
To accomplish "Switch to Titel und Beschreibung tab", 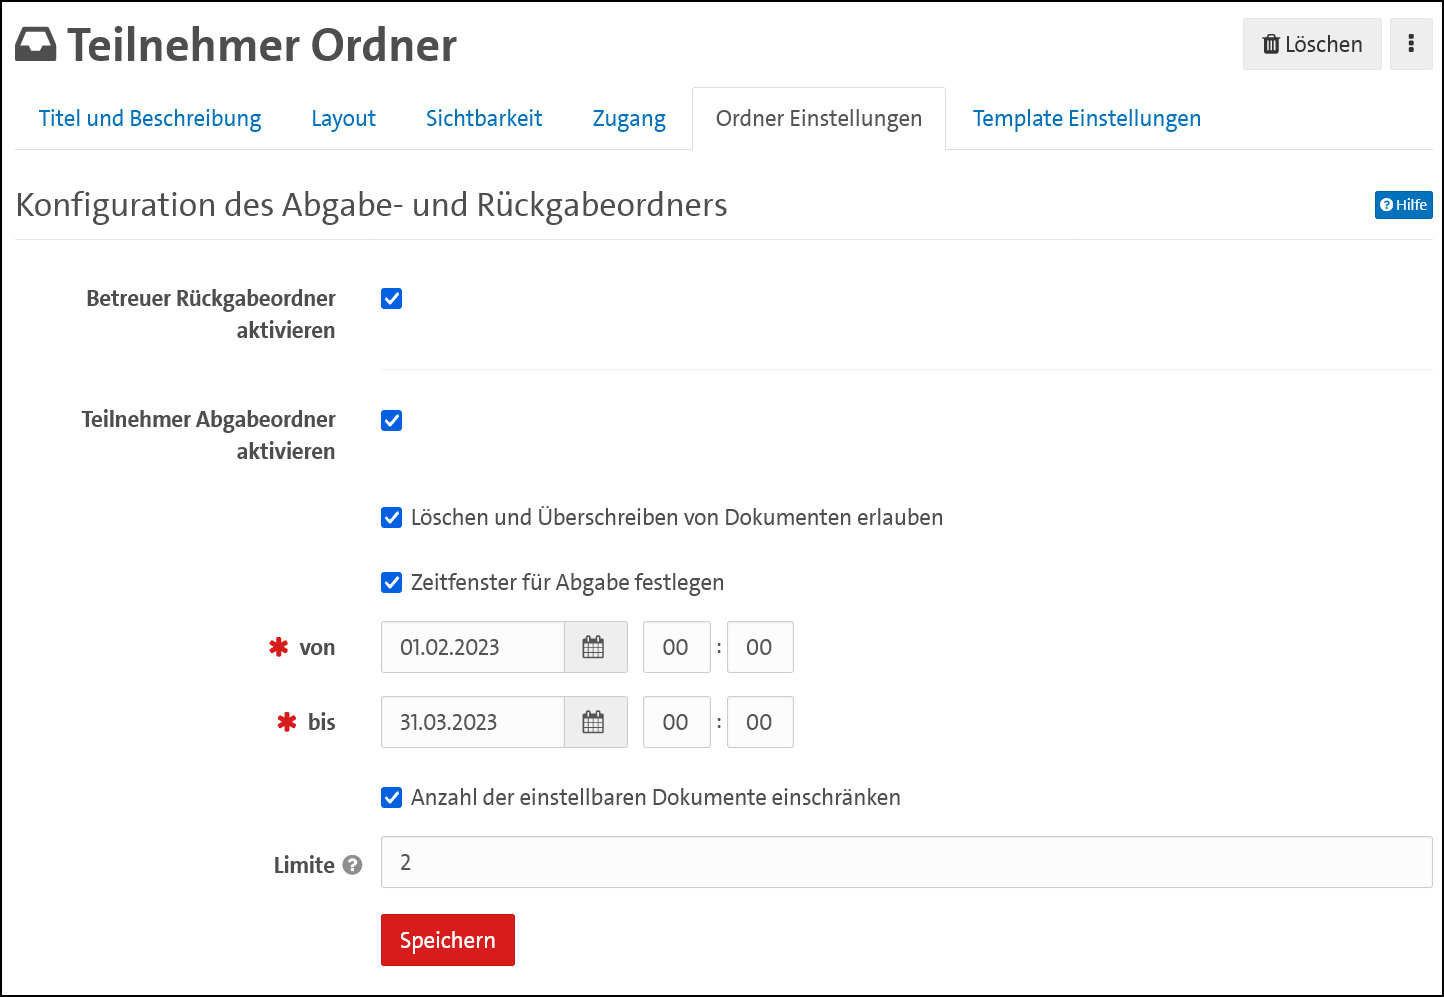I will (x=150, y=119).
